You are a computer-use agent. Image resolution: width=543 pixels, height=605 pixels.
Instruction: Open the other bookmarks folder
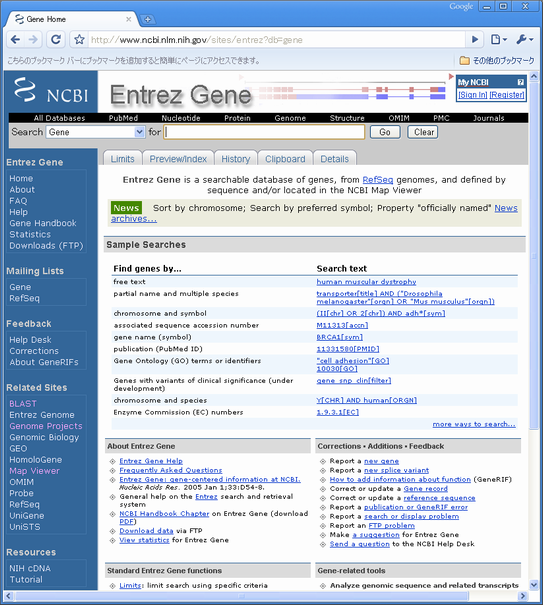click(x=497, y=61)
